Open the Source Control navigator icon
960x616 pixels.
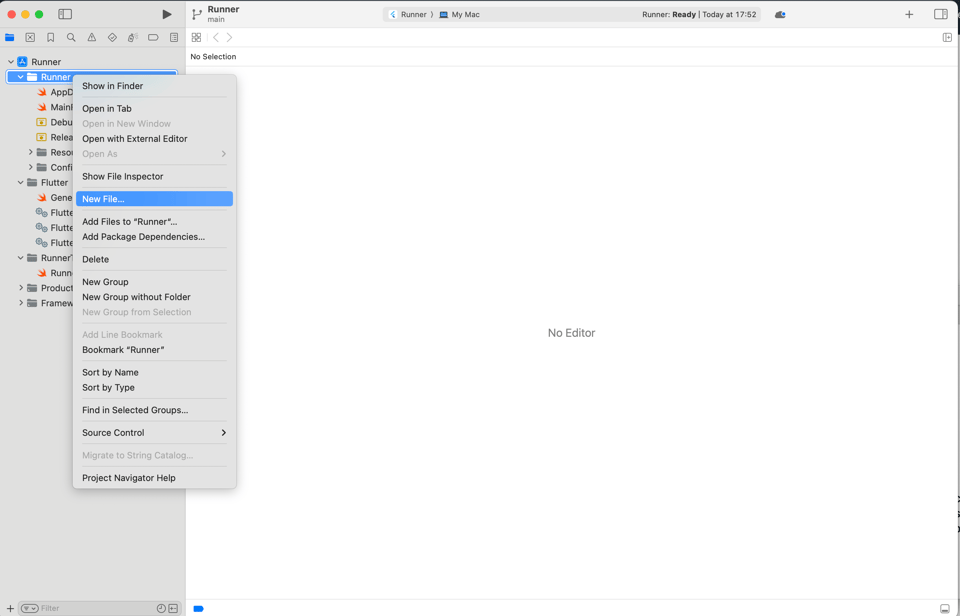[30, 38]
